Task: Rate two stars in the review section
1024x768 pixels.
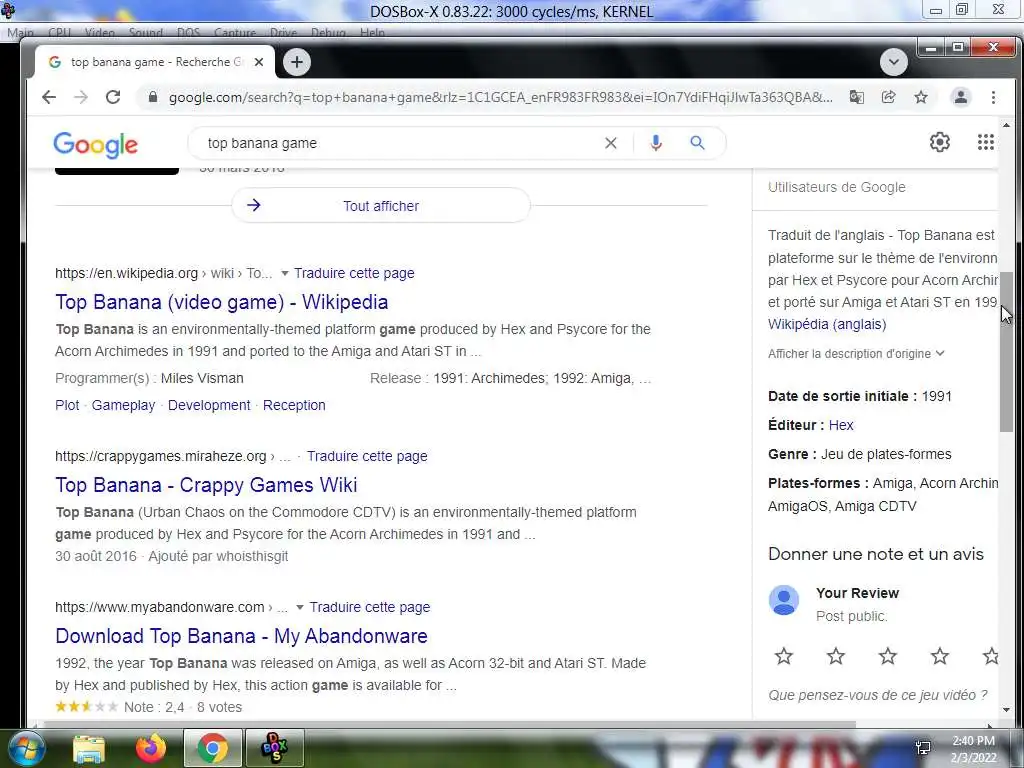Action: 836,656
